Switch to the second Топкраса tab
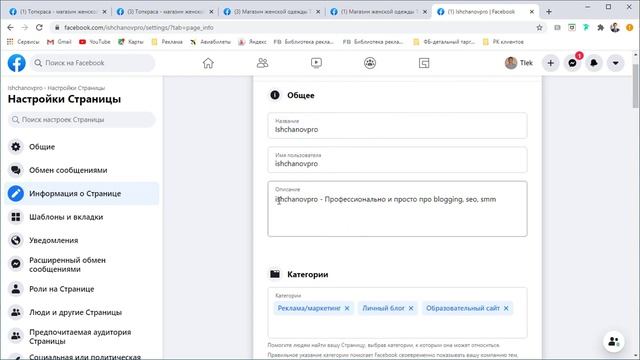The height and width of the screenshot is (360, 640). coord(165,12)
